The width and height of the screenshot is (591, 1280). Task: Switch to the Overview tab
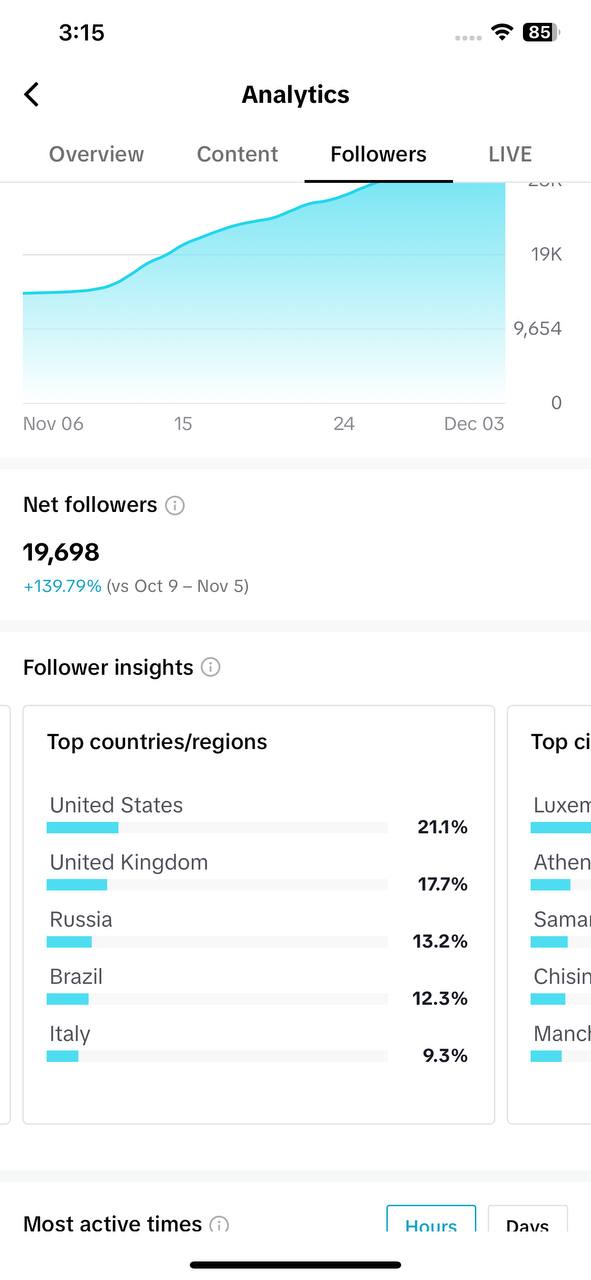(x=96, y=154)
